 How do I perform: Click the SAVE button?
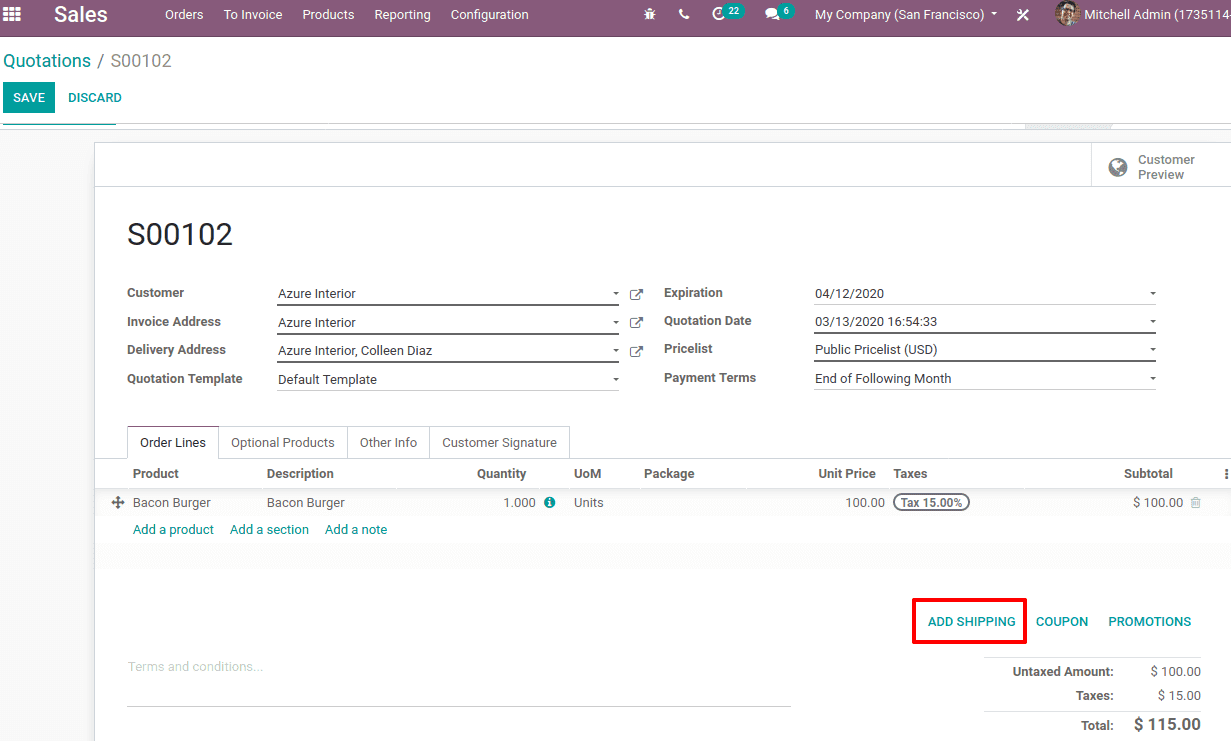point(29,97)
